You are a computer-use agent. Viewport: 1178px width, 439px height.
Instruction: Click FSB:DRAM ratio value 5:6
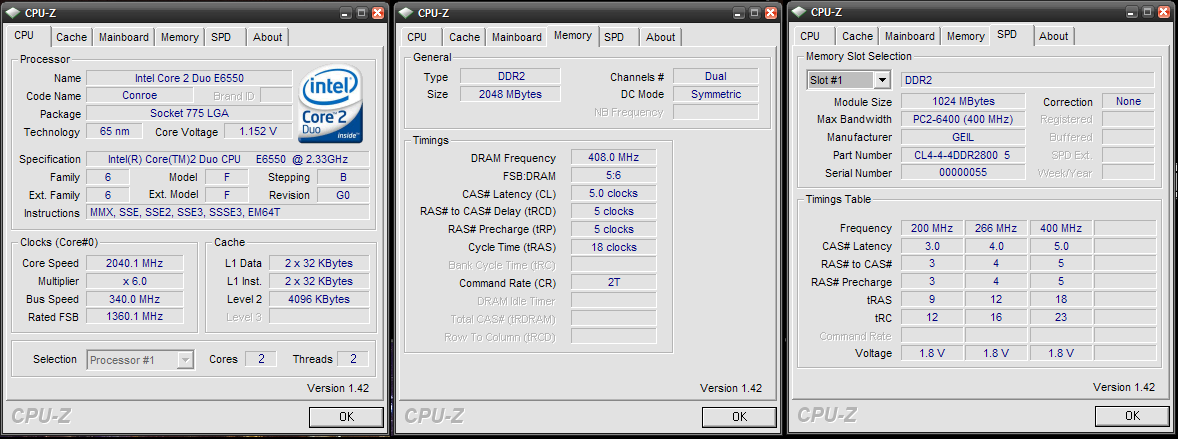click(614, 175)
